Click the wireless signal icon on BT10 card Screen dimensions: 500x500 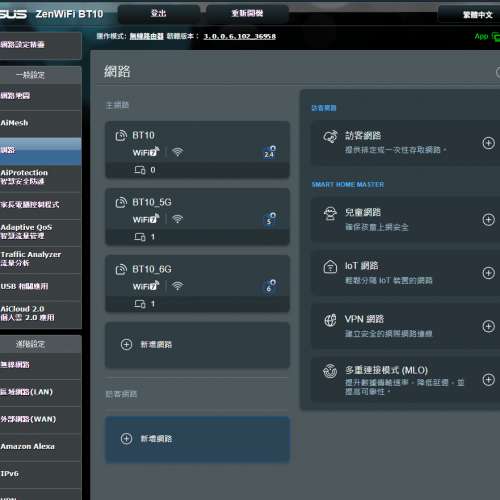click(x=178, y=152)
